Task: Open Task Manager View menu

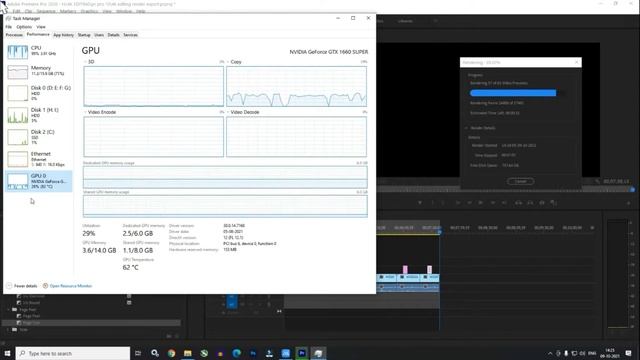Action: point(41,27)
